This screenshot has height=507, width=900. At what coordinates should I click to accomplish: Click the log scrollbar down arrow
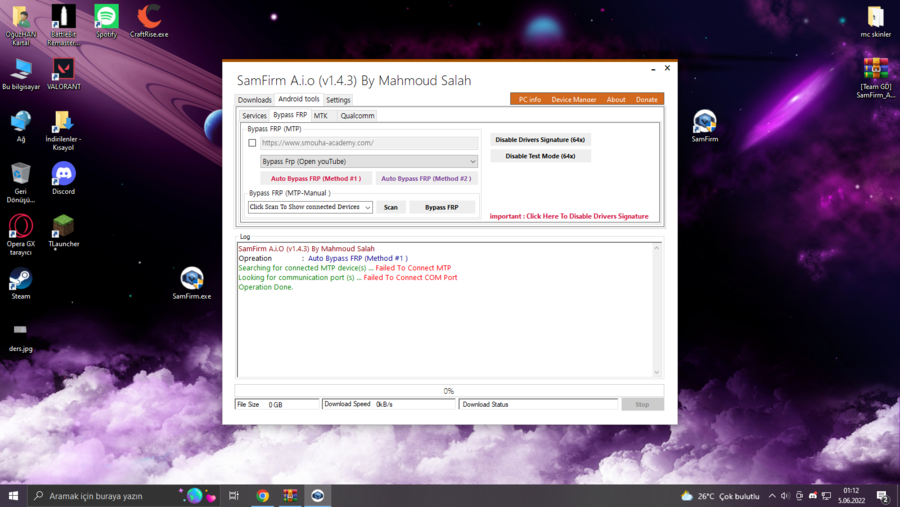point(657,373)
